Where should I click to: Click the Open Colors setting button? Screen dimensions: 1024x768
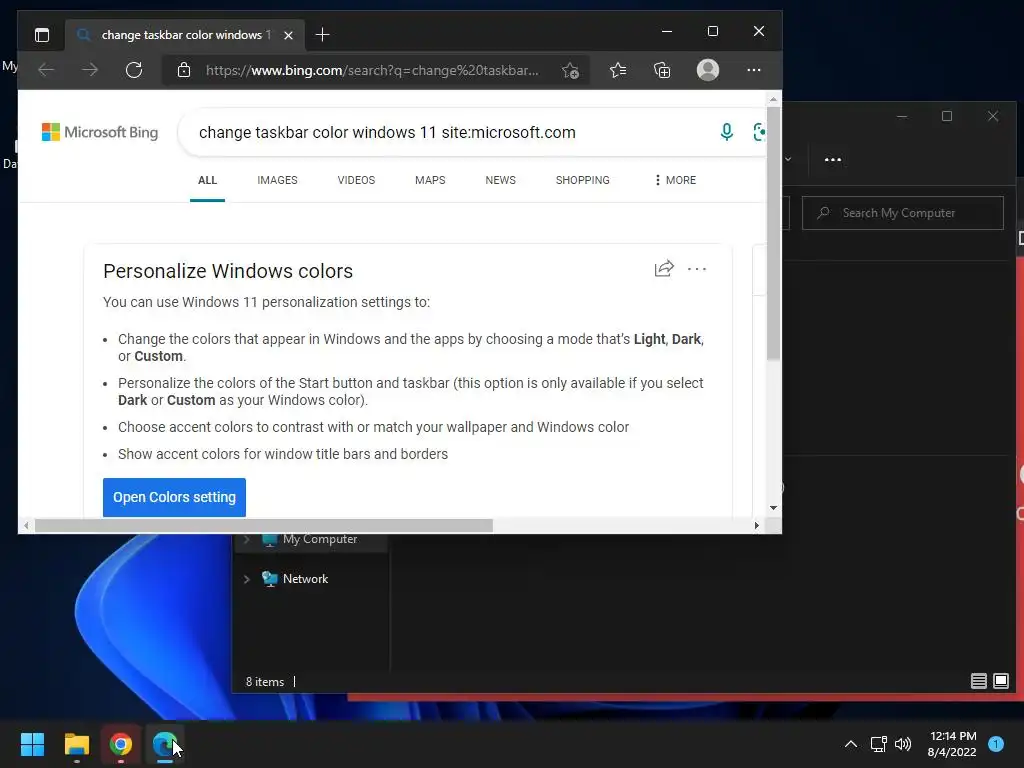tap(174, 497)
